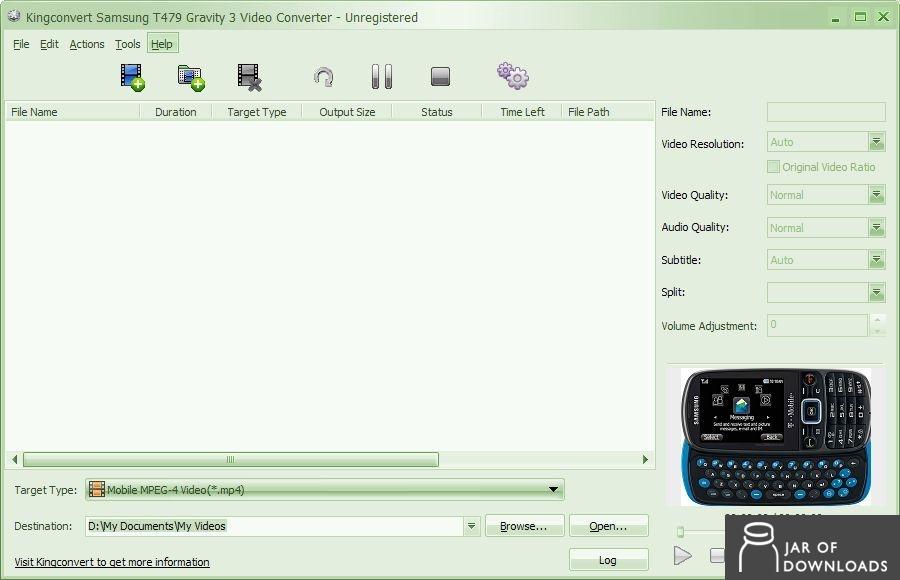The width and height of the screenshot is (900, 580).
Task: Maximize the Kingconvert window
Action: 860,17
